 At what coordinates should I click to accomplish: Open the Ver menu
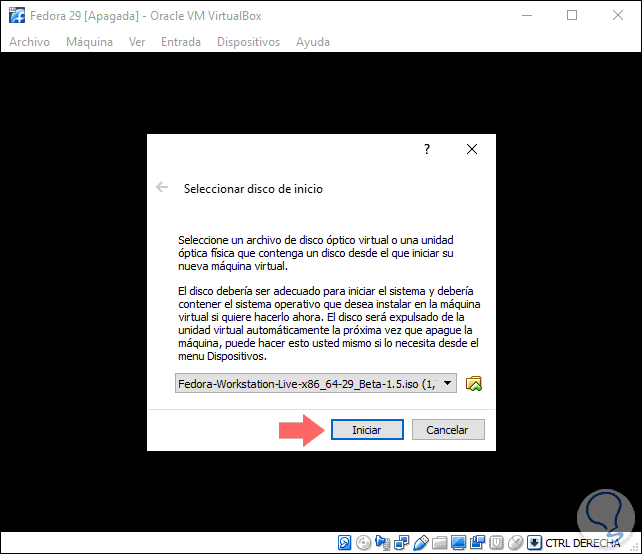pos(137,42)
